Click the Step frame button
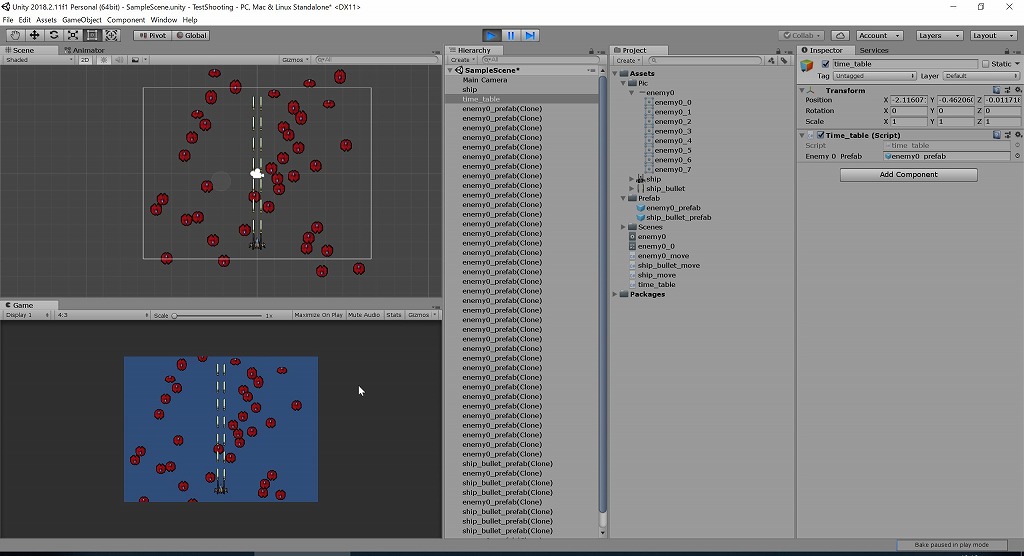The width and height of the screenshot is (1024, 556). (530, 35)
